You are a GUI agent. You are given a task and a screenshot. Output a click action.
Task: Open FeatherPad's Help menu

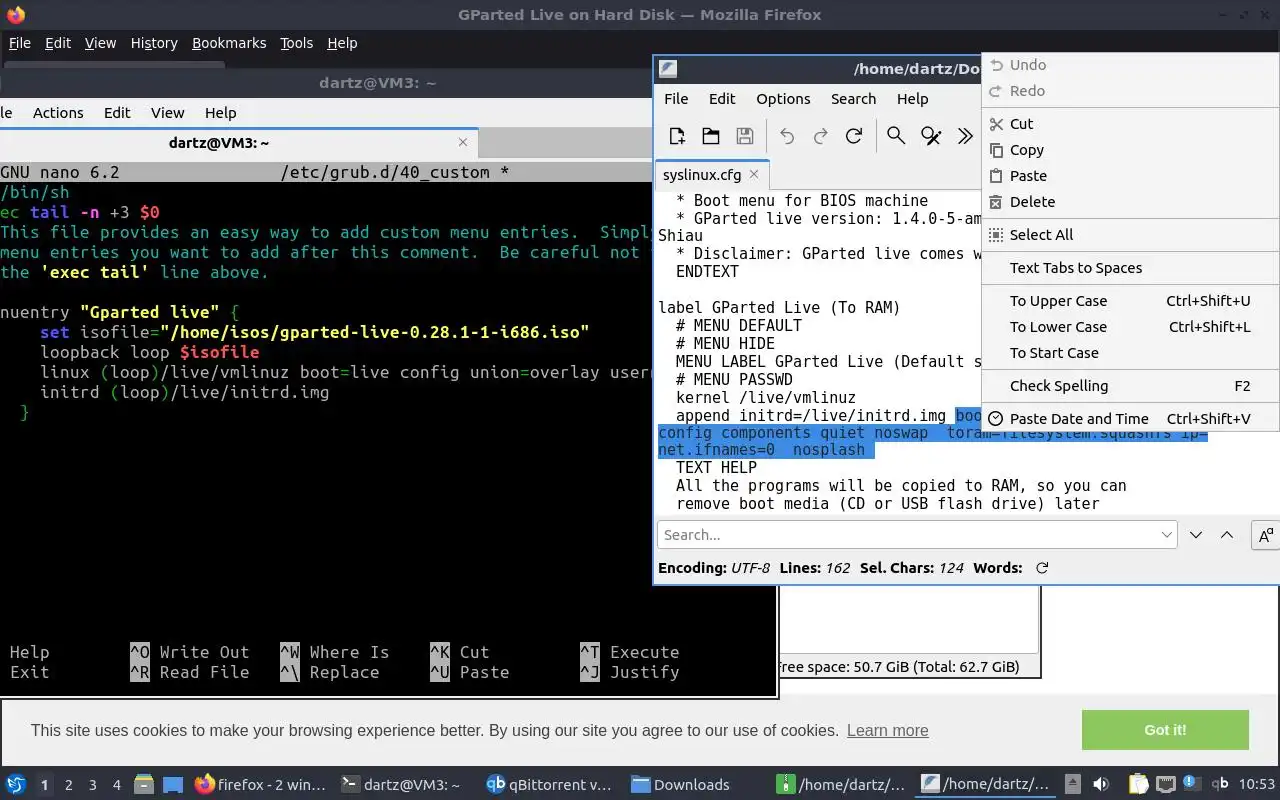912,99
